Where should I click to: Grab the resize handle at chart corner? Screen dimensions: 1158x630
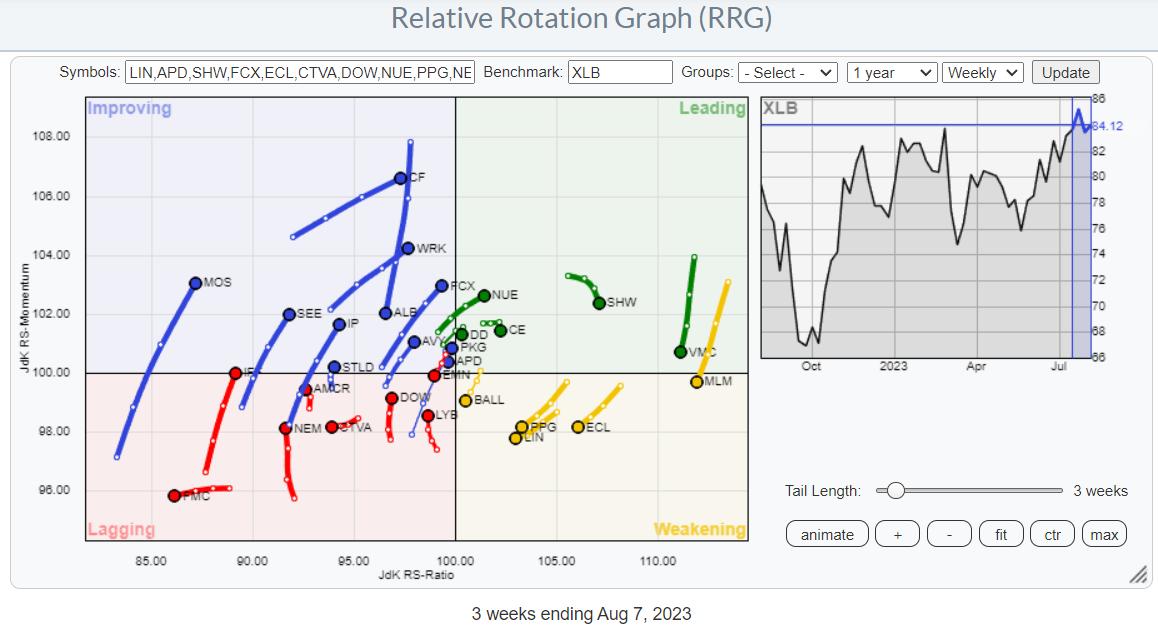coord(1137,575)
